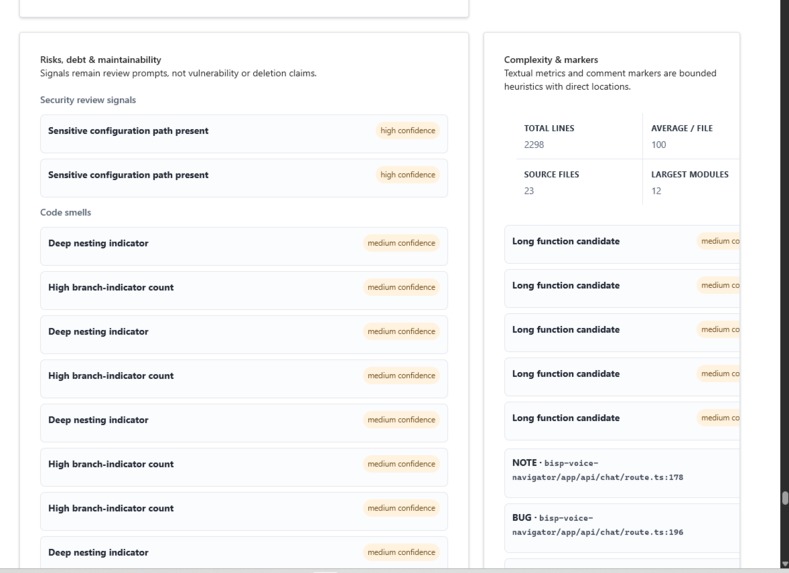Open the first 'Sensitive configuration path present' card
This screenshot has height=573, width=789.
[x=244, y=134]
